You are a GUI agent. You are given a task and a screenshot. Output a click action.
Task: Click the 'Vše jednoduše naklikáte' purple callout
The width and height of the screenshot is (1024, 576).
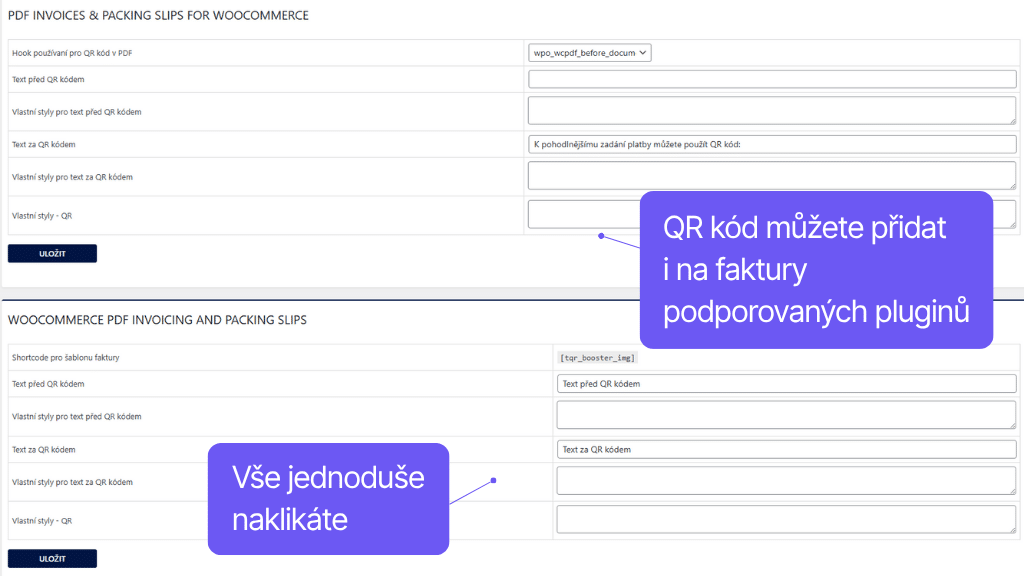coord(328,499)
